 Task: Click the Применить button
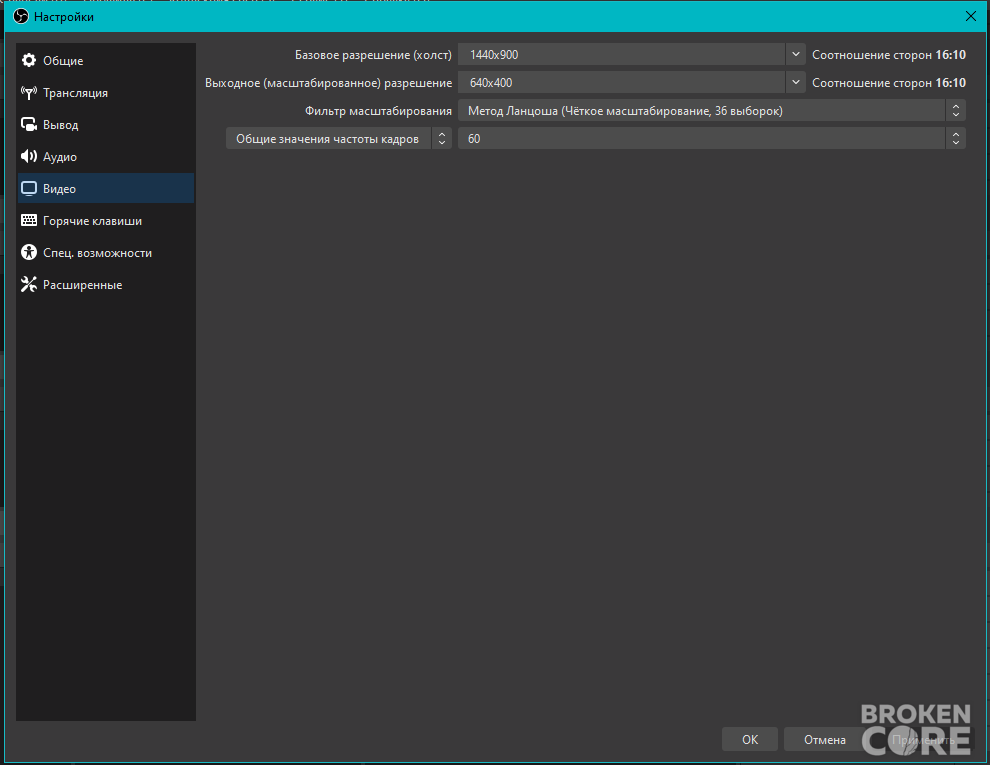tap(923, 739)
